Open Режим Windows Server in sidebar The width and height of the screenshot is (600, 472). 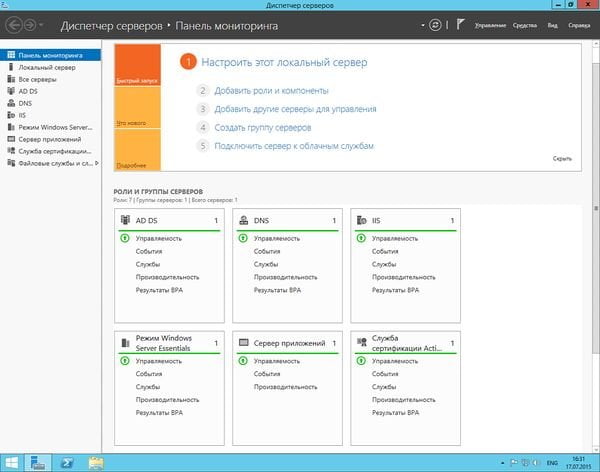(51, 127)
